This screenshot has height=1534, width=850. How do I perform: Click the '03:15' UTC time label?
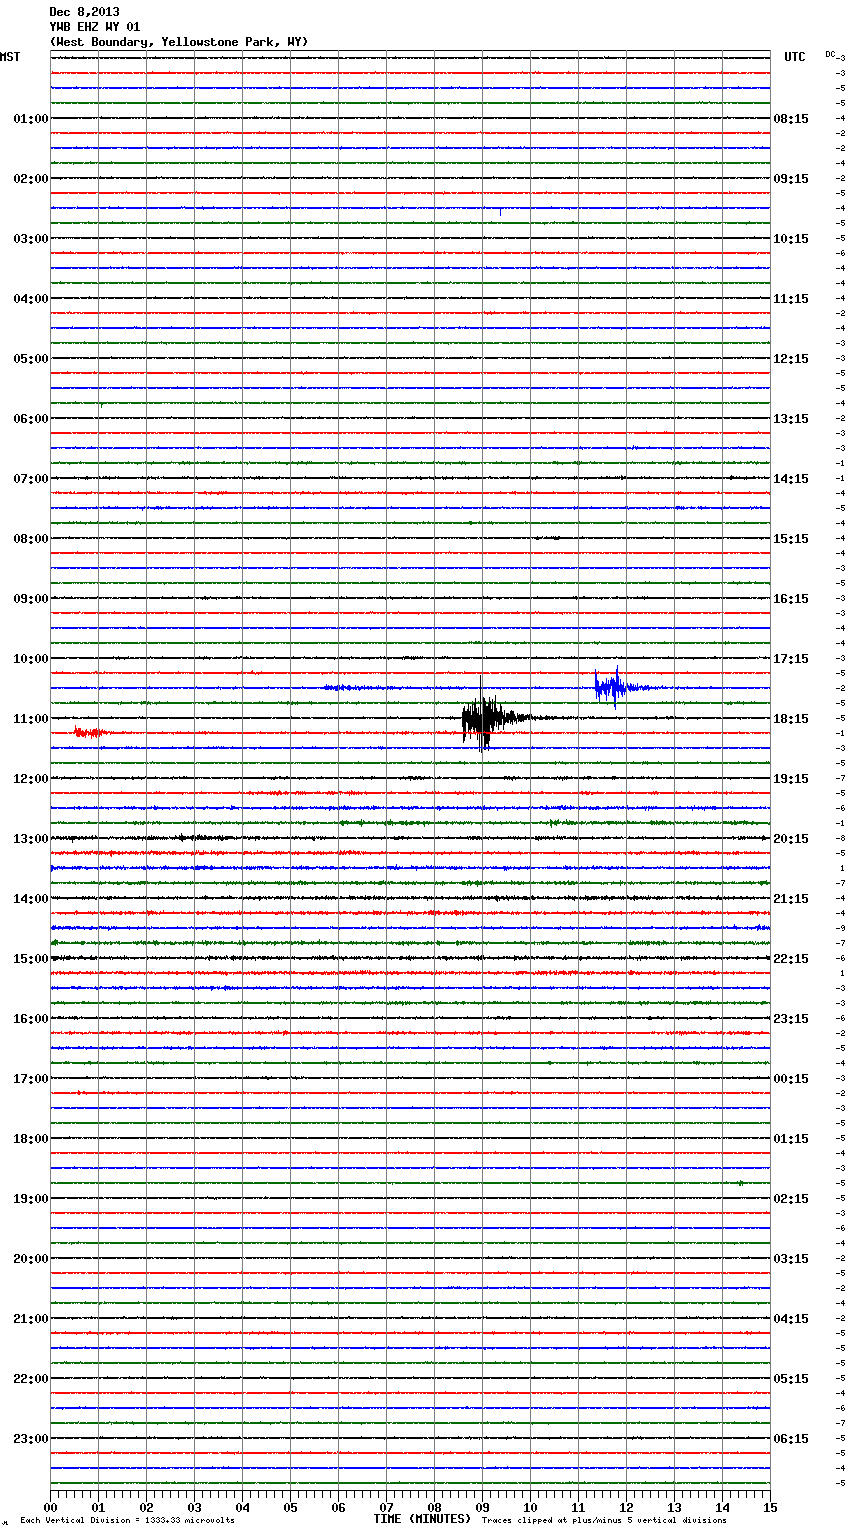coord(791,1259)
